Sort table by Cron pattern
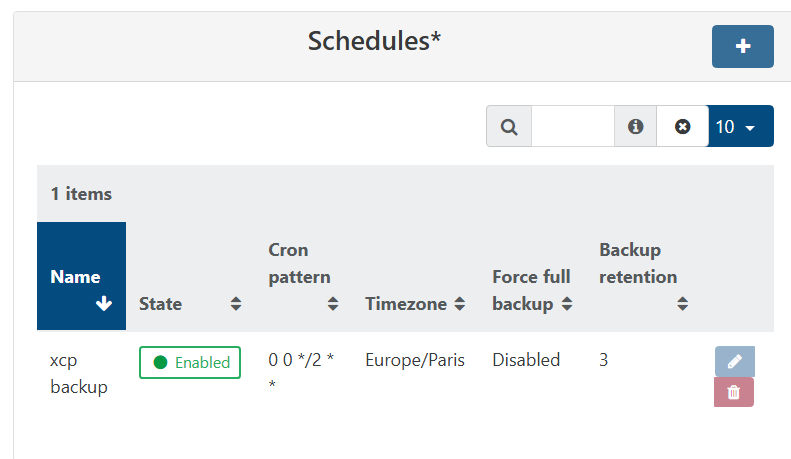Screen dimensions: 791x459 click(x=332, y=304)
